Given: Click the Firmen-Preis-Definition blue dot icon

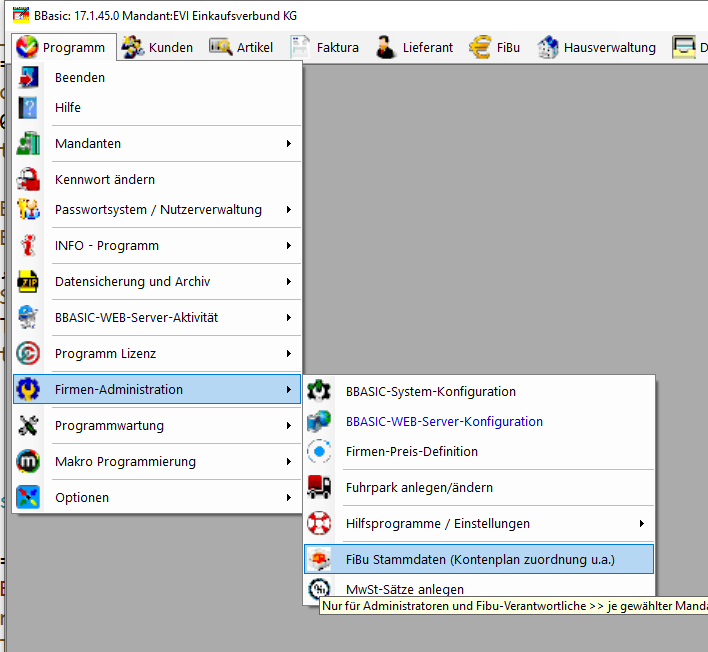Looking at the screenshot, I should click(x=319, y=452).
